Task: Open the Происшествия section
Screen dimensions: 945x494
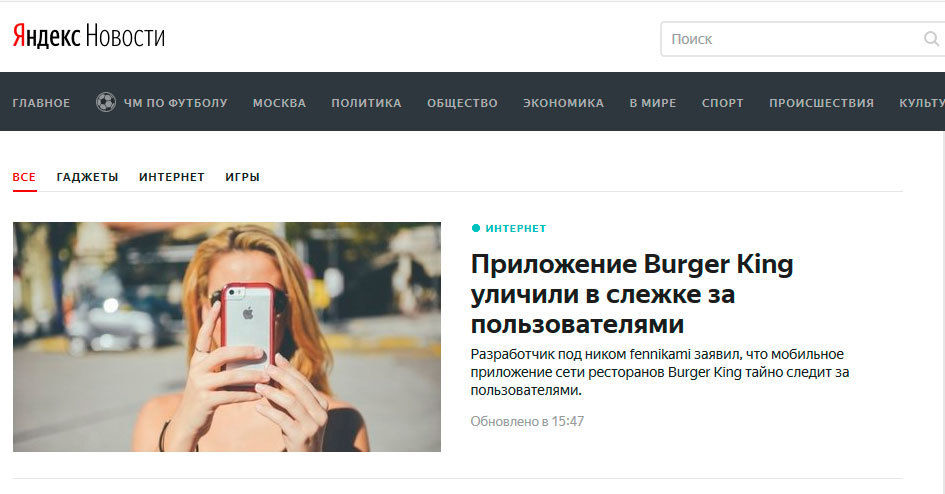Action: point(821,103)
